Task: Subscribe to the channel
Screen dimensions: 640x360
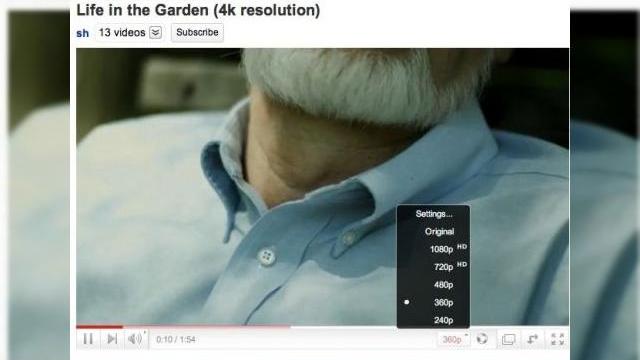Action: [197, 32]
